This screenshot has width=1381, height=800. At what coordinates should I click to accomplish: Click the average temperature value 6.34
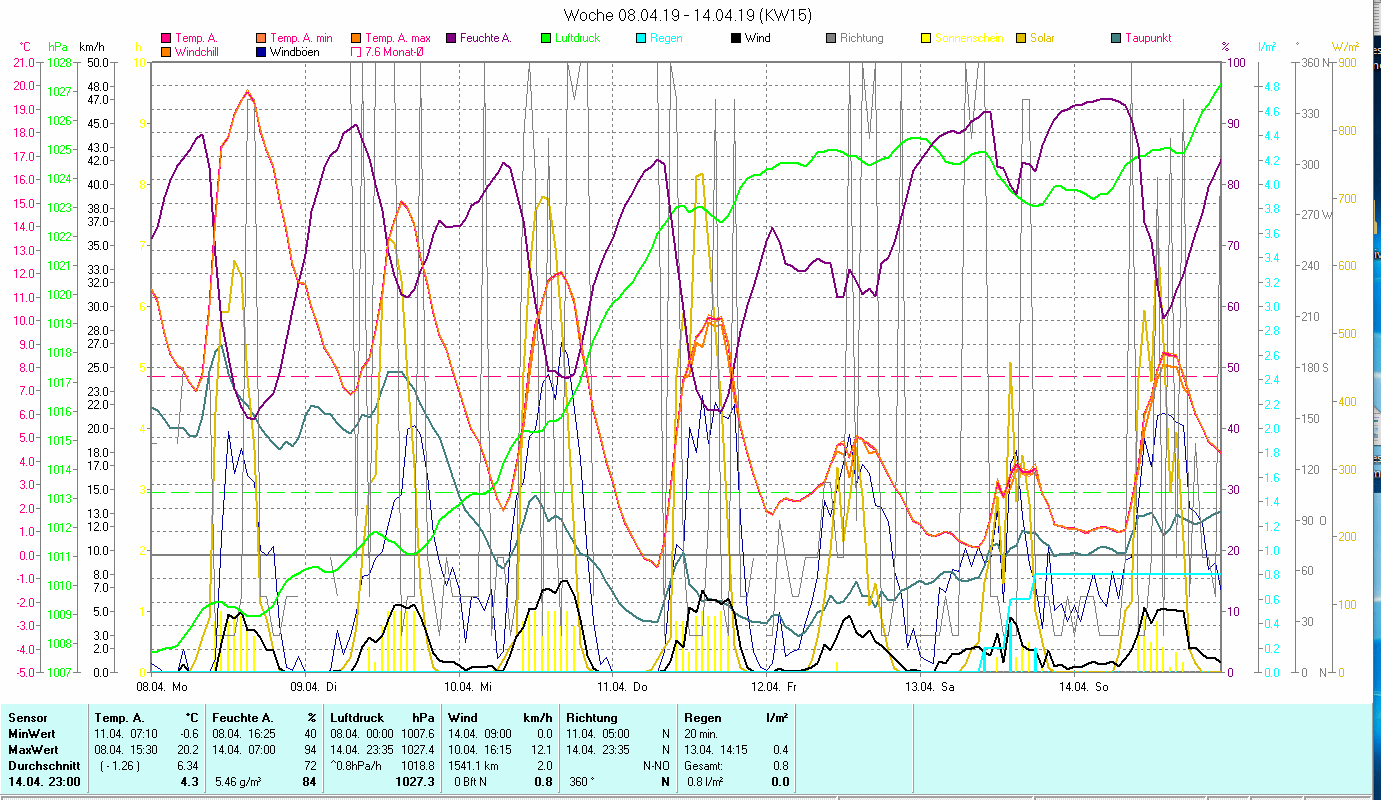click(190, 766)
